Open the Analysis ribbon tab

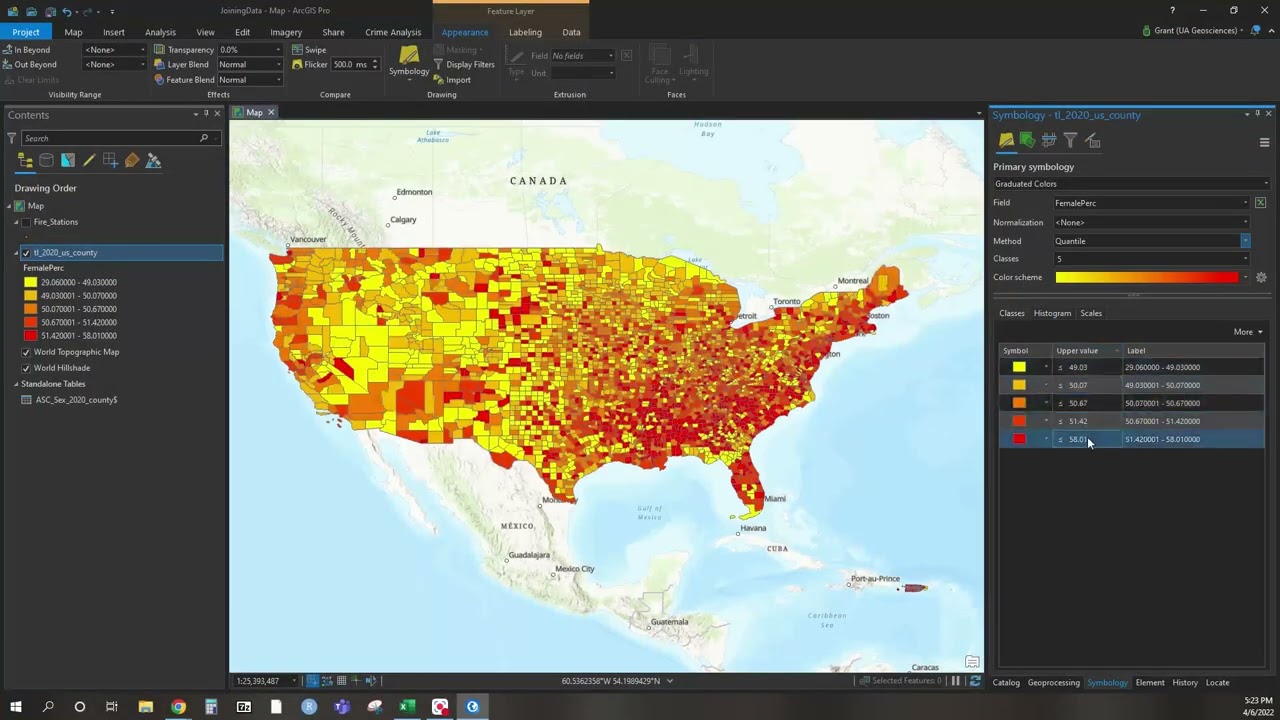pos(160,32)
